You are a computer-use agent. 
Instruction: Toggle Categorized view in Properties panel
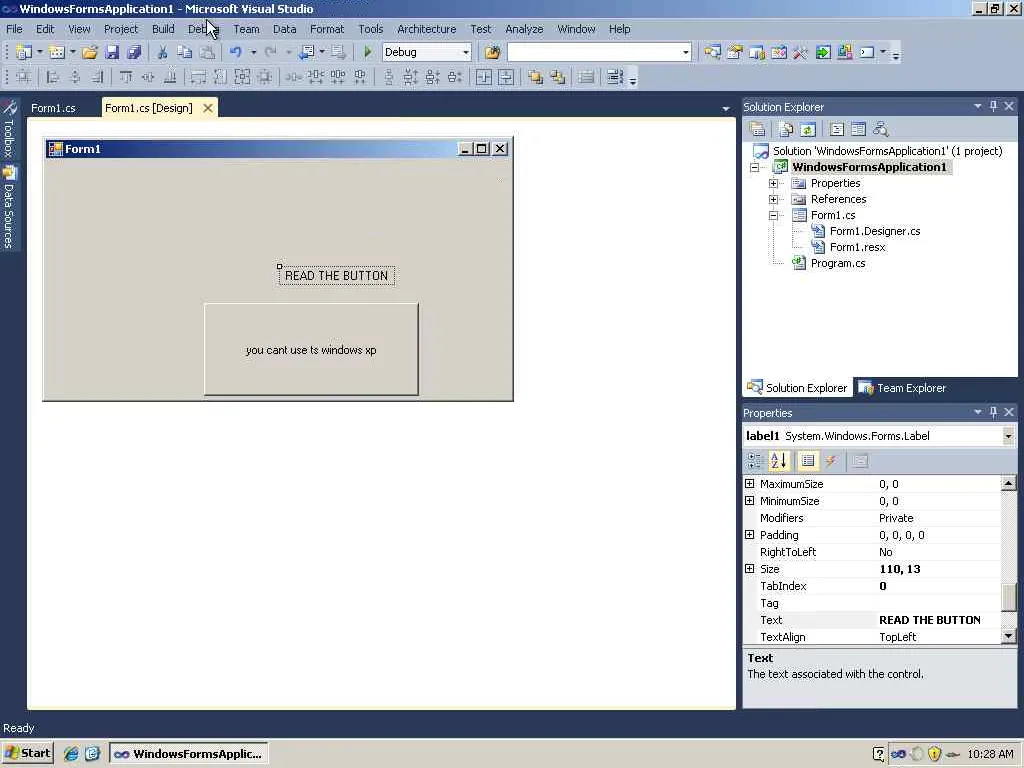pos(755,461)
